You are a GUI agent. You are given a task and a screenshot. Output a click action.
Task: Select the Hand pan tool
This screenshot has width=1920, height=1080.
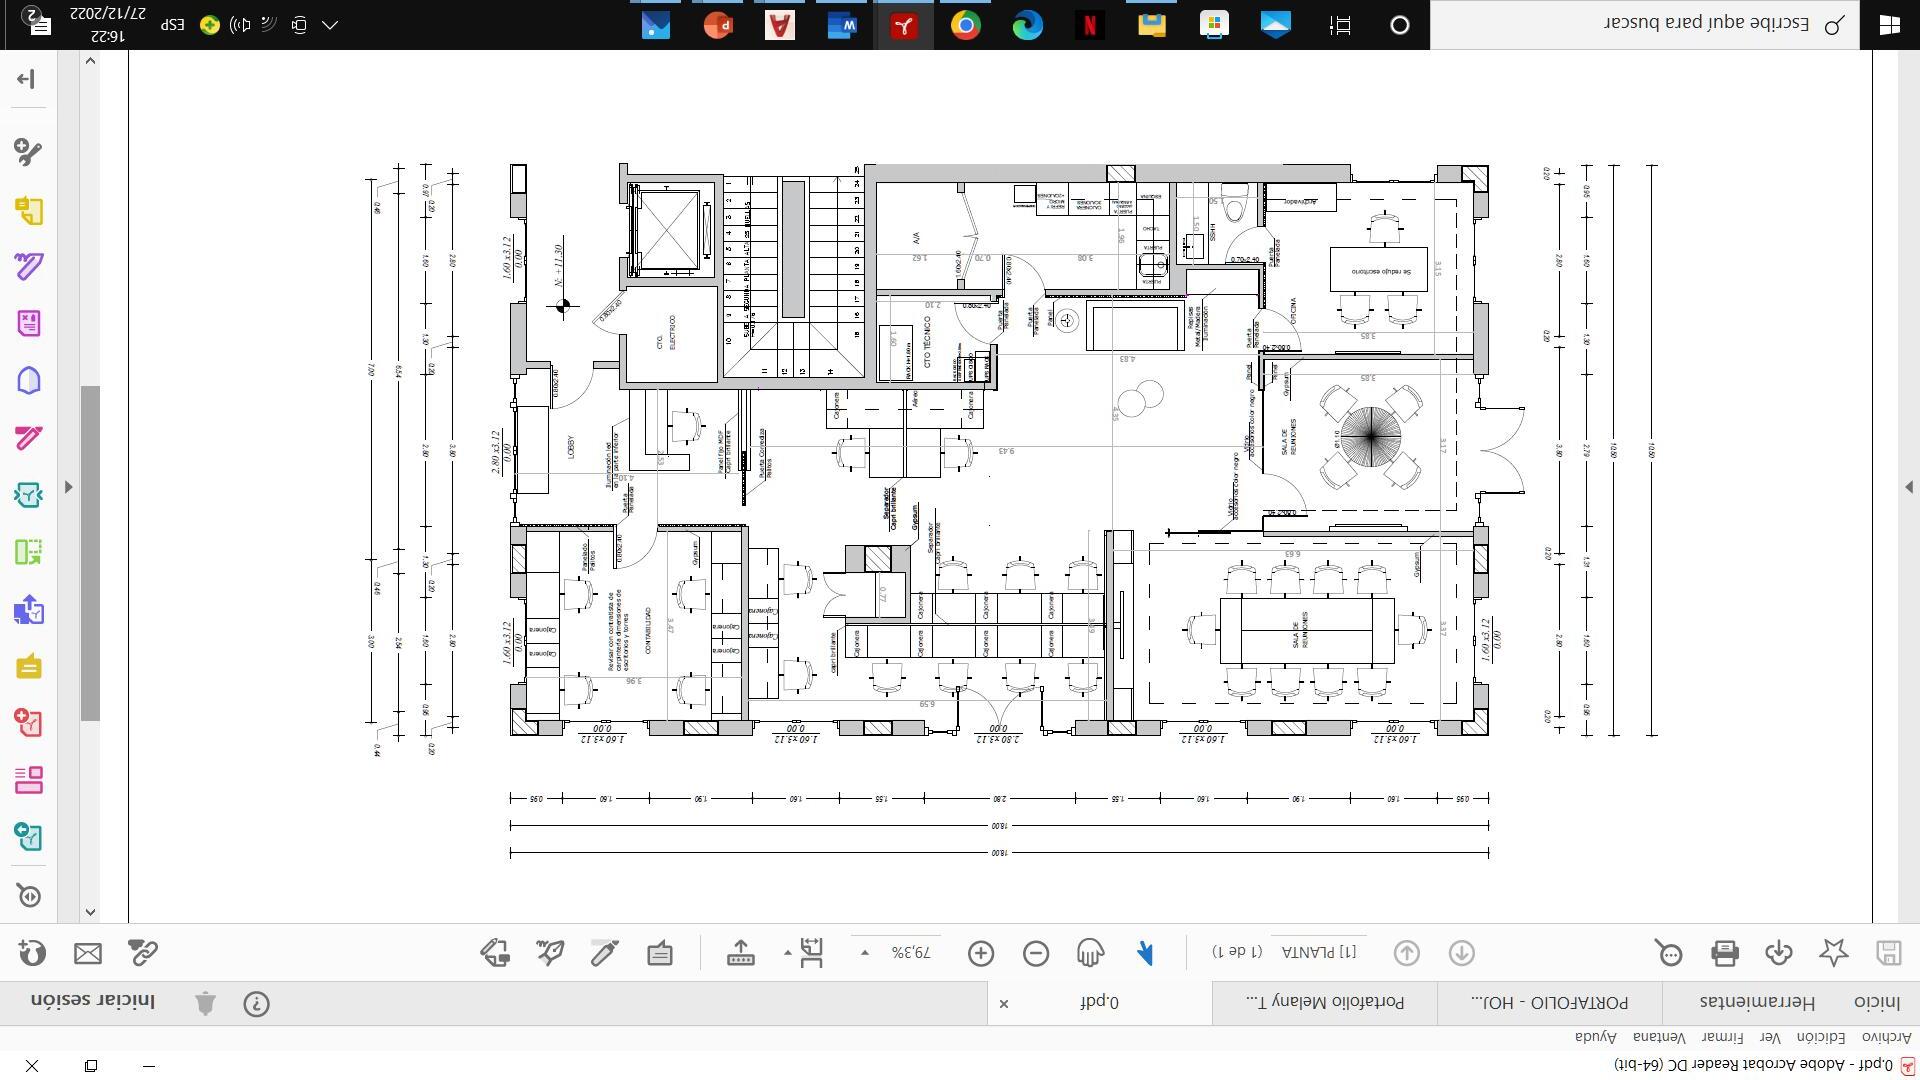coord(1090,953)
